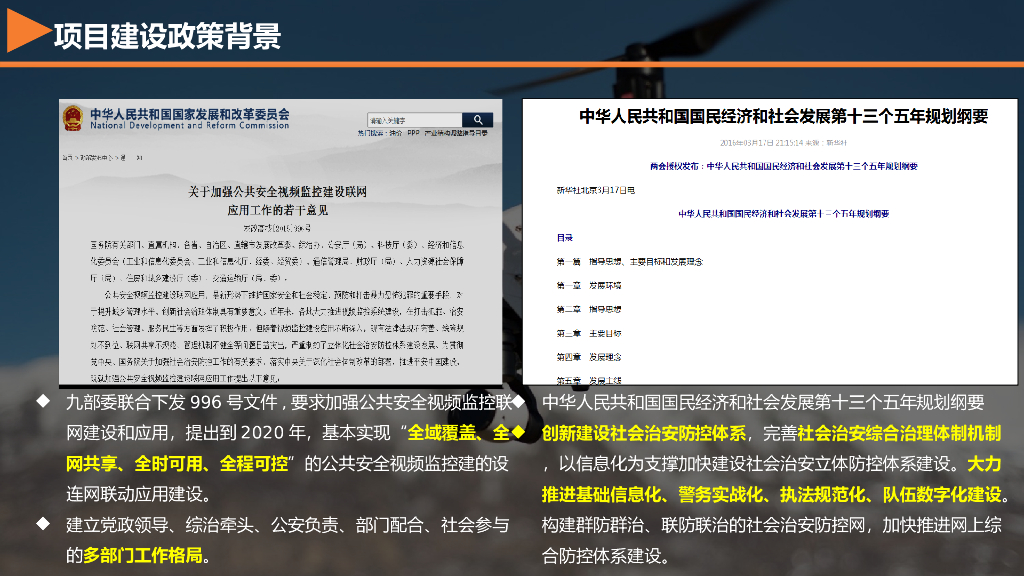Click the right column first bullet '中华人民共和国国民经济…纲要'
1024x576 pixels.
click(763, 402)
